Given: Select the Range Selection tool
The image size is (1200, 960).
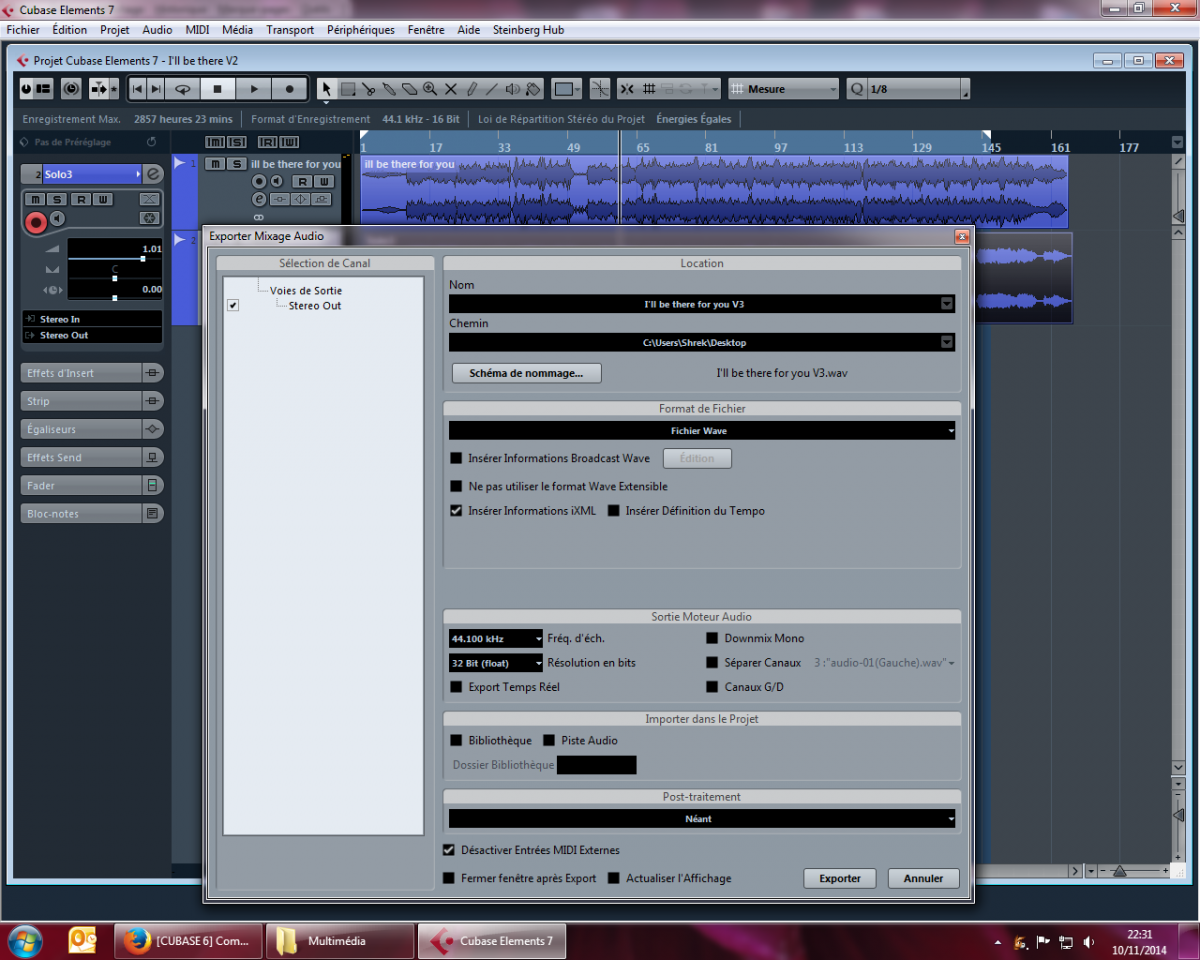Looking at the screenshot, I should click(x=348, y=89).
